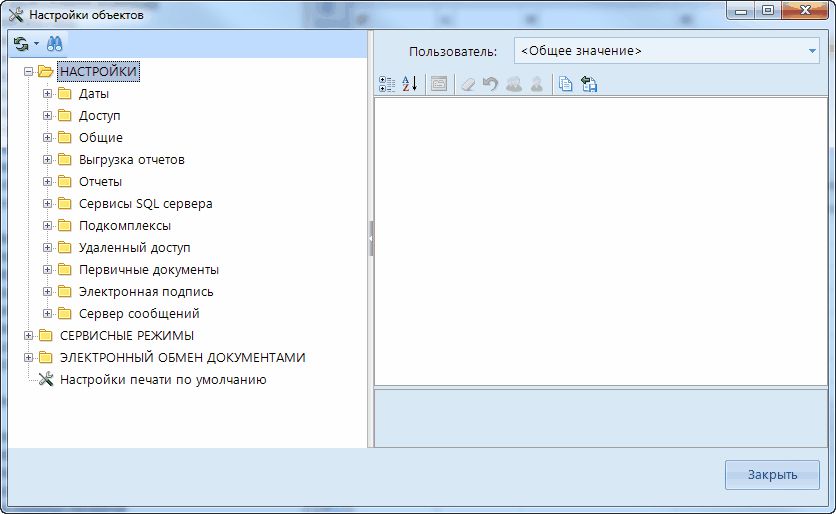836x514 pixels.
Task: Click the refresh icon above the tree
Action: [x=21, y=44]
